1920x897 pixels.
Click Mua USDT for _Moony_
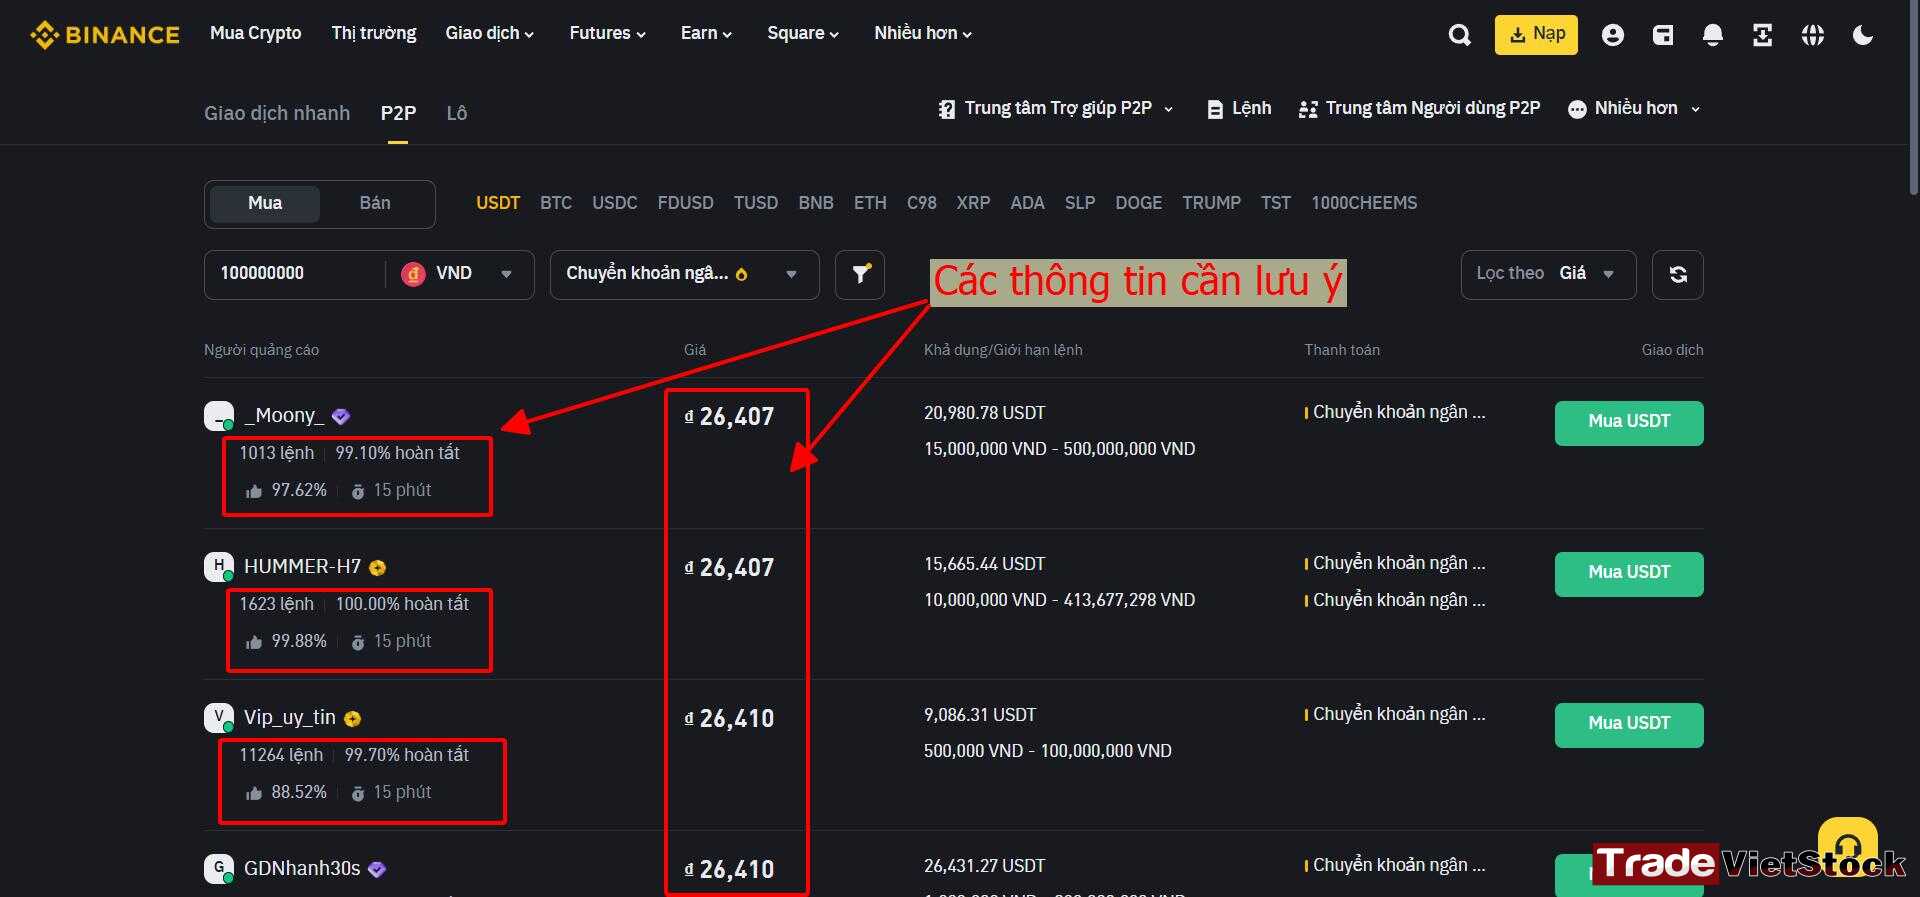[1629, 423]
